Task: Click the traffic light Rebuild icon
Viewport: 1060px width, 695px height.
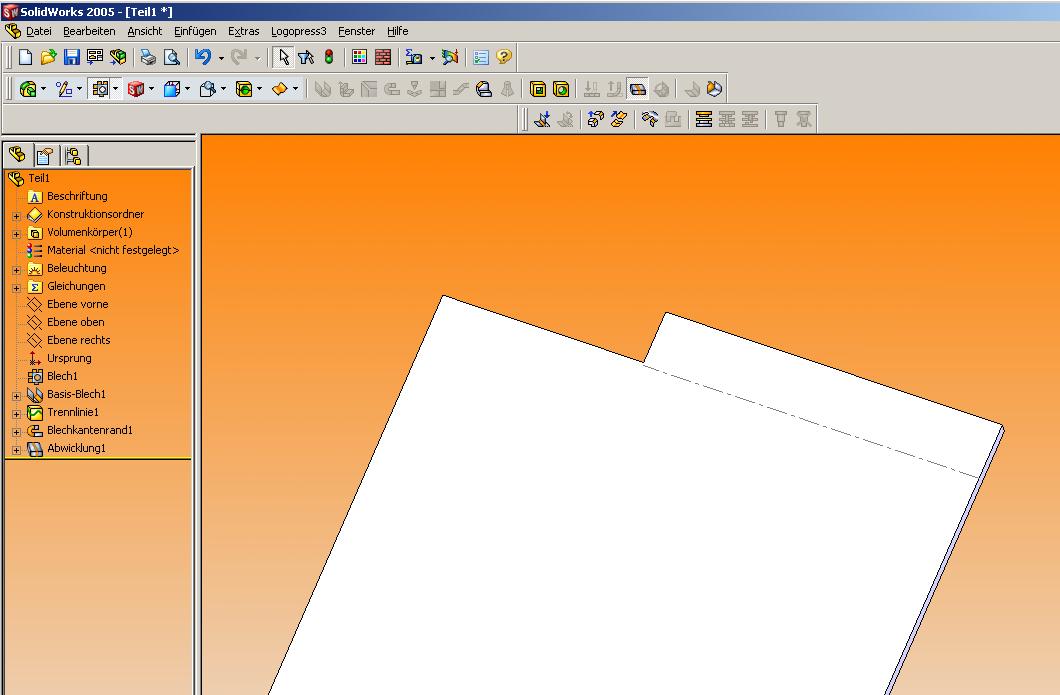Action: coord(328,57)
